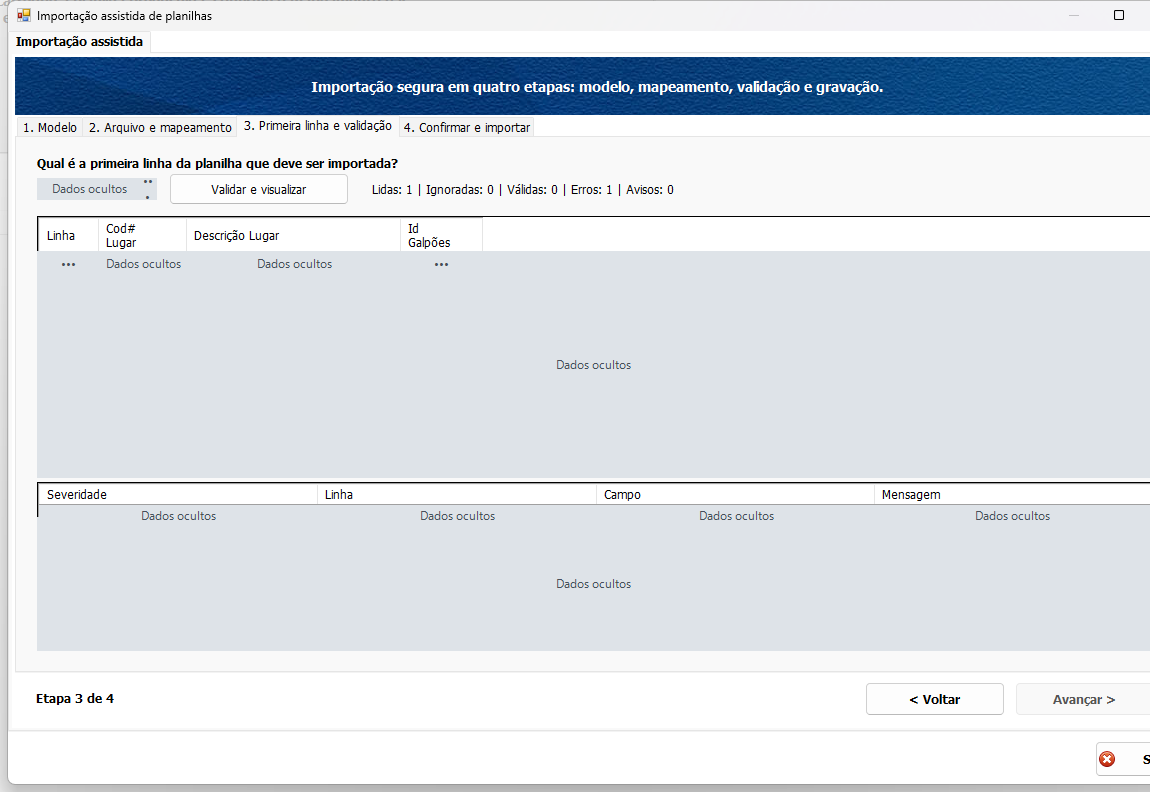Viewport: 1150px width, 792px height.
Task: Click the Campo column header
Action: click(x=736, y=494)
